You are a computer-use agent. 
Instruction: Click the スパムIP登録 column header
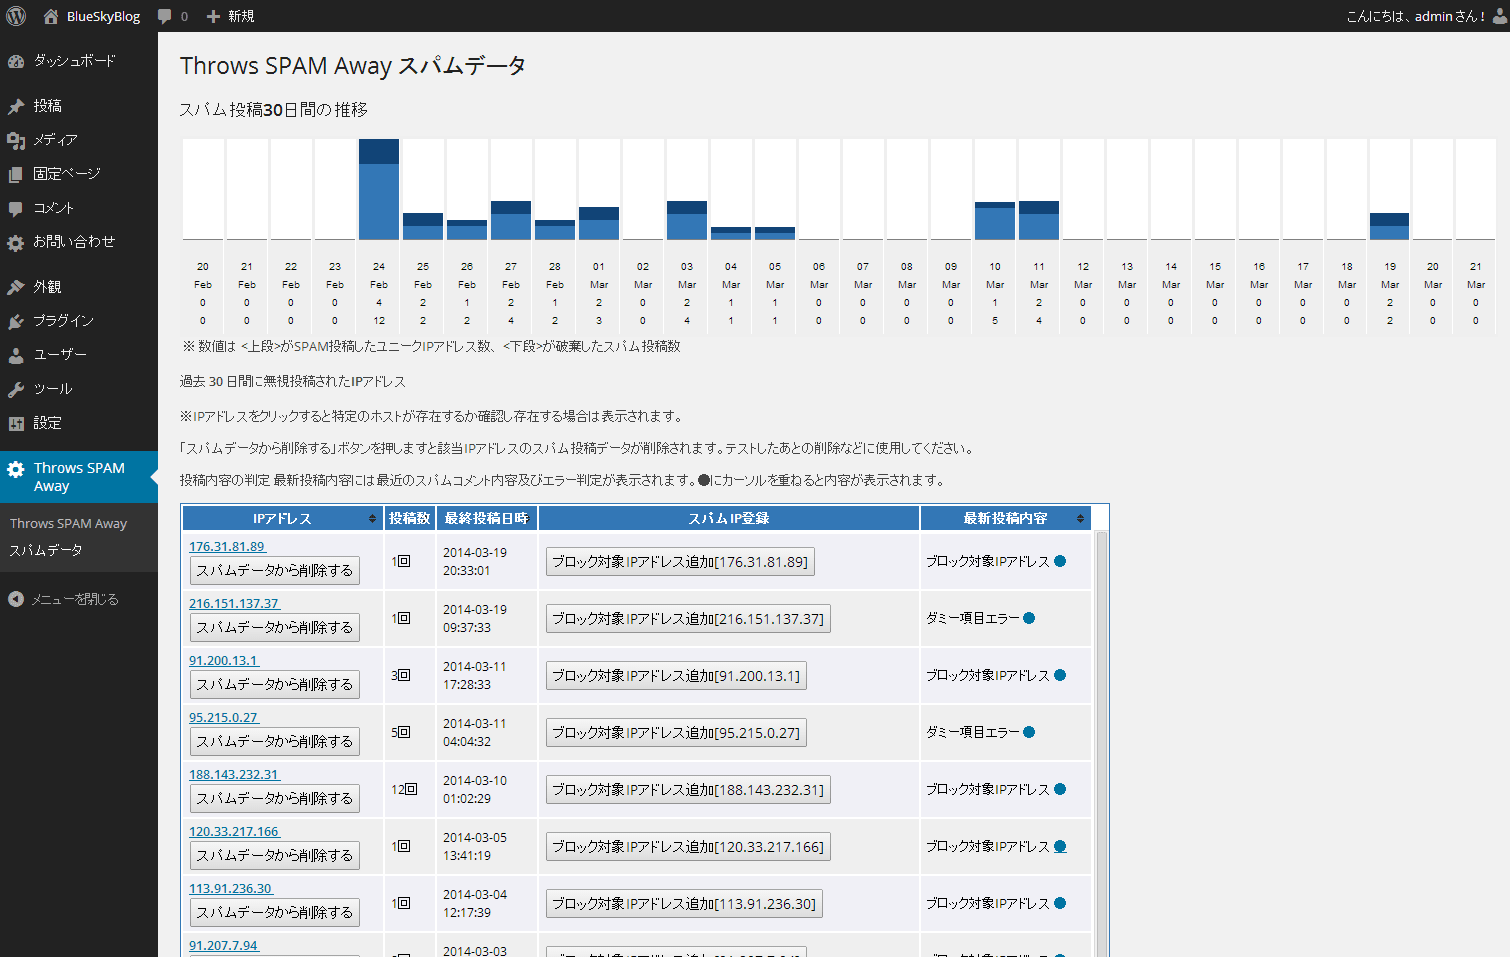[728, 518]
